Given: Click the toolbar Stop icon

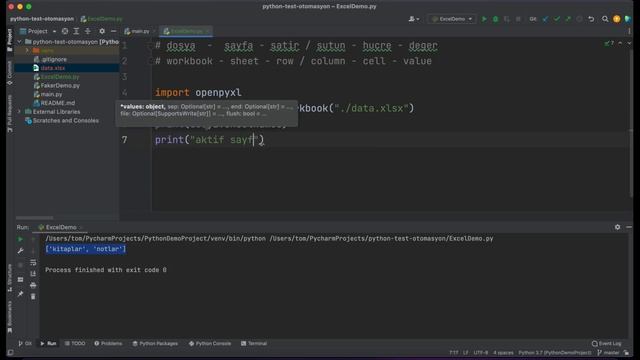Looking at the screenshot, I should coord(518,19).
